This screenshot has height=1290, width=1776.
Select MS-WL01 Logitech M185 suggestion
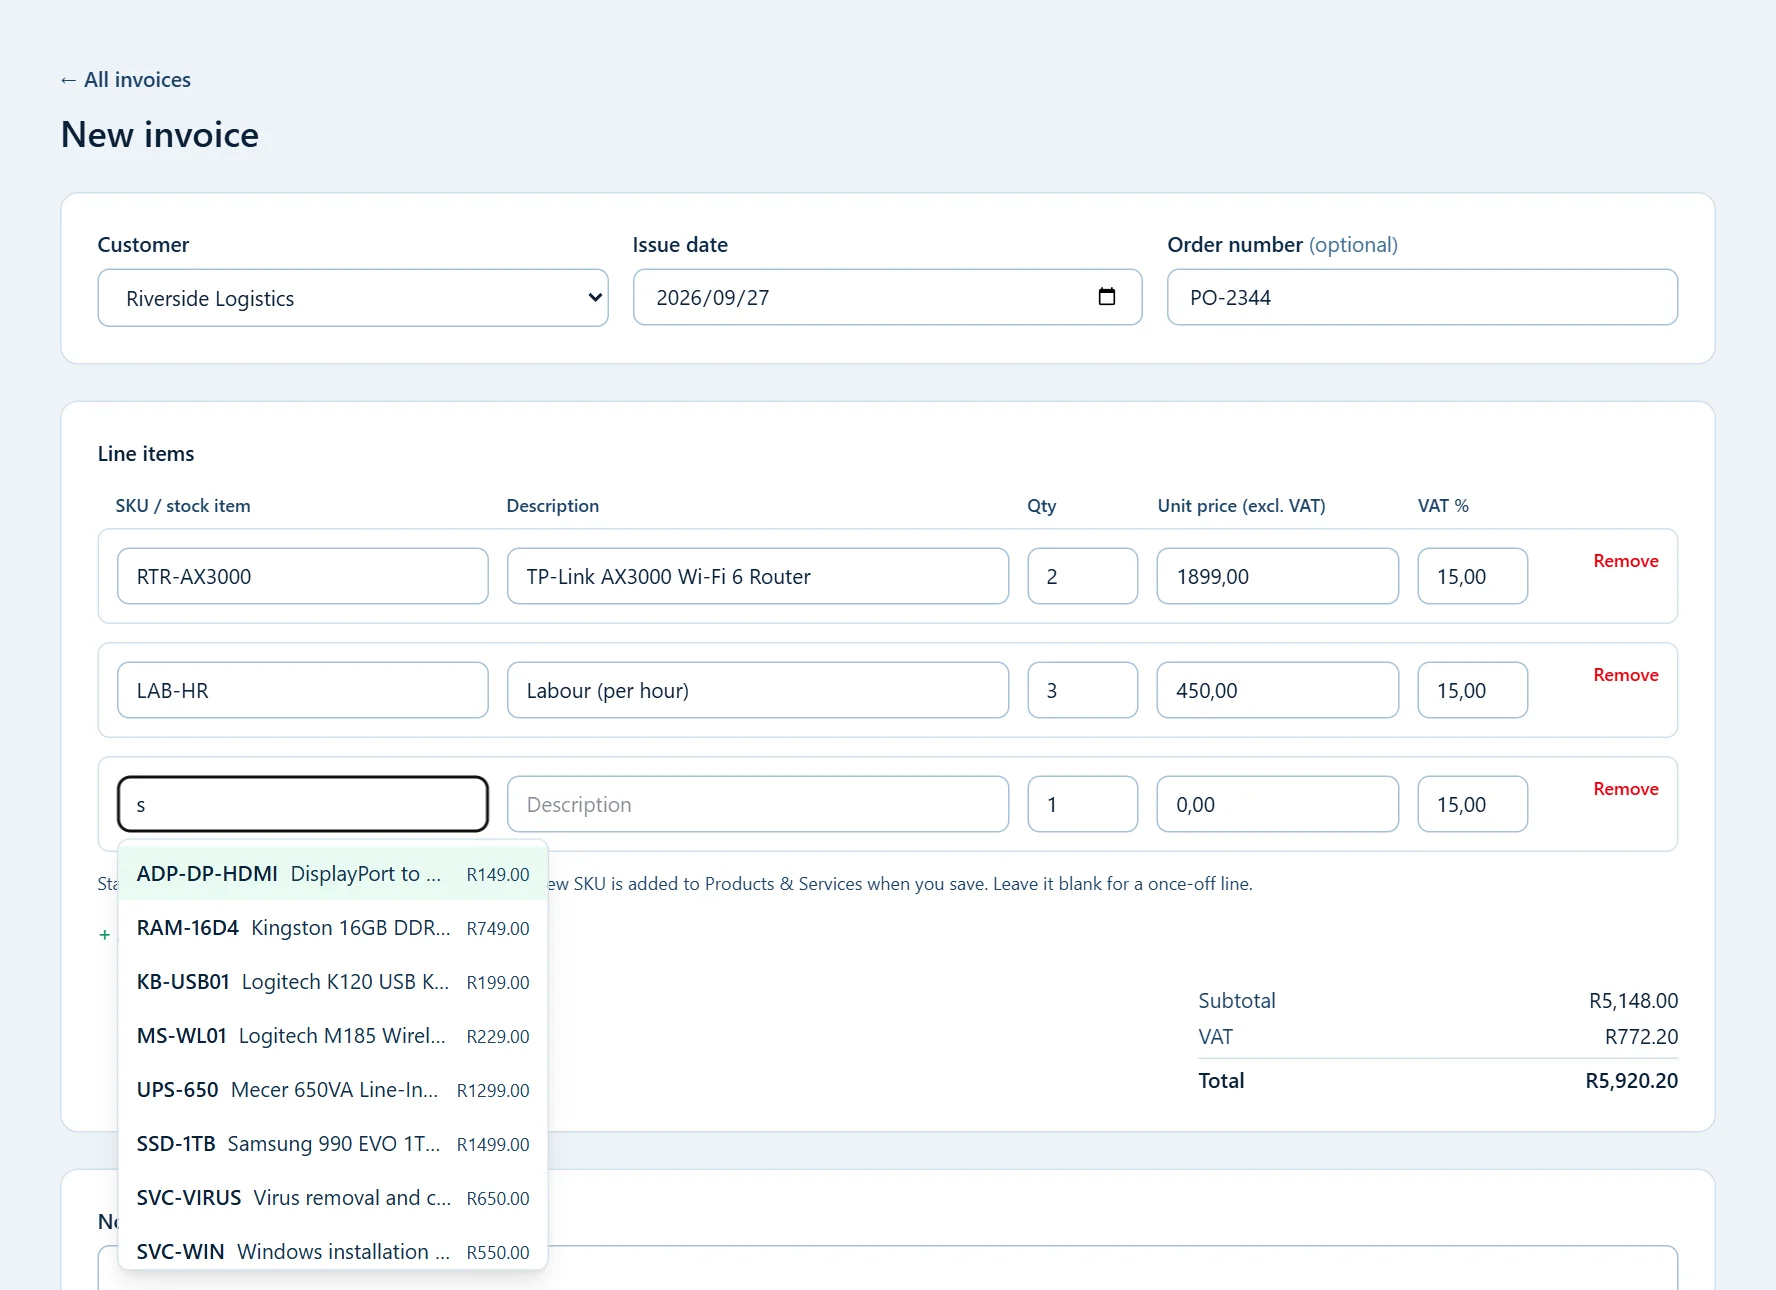333,1036
